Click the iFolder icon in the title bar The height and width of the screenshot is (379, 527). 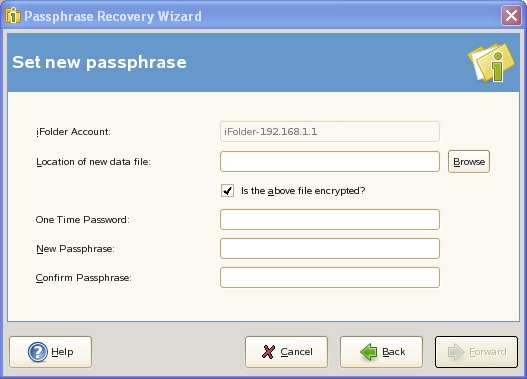tap(13, 15)
